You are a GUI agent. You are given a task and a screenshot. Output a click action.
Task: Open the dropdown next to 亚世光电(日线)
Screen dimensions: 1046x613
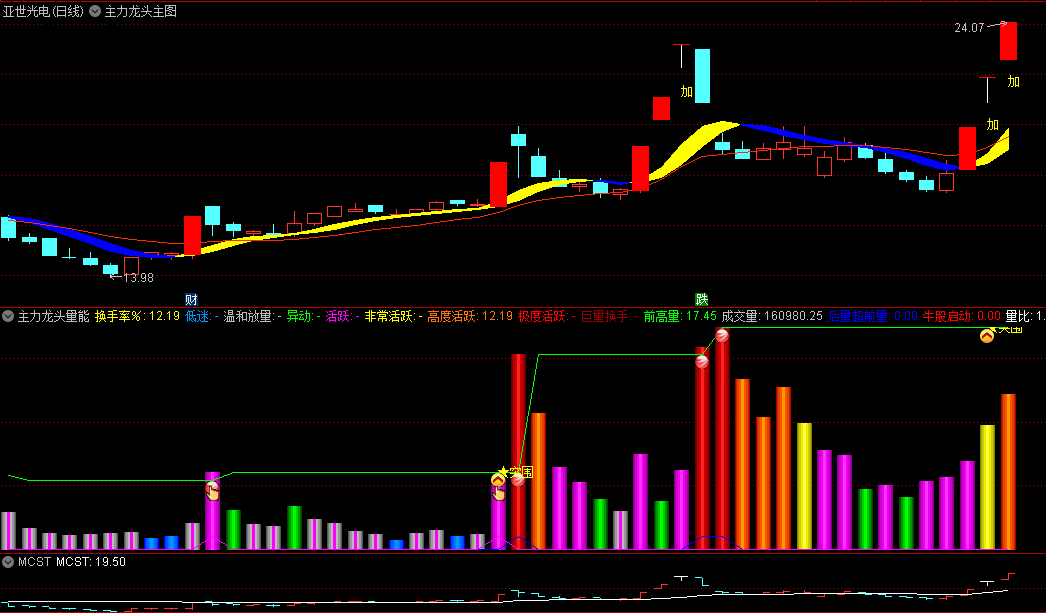click(95, 11)
